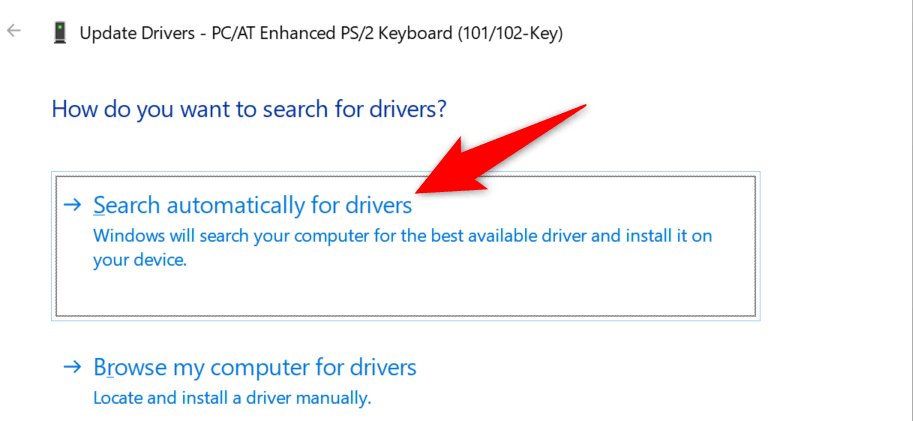Screen dimensions: 913x421
Task: Click "Locate and install a driver manually" text
Action: [232, 397]
